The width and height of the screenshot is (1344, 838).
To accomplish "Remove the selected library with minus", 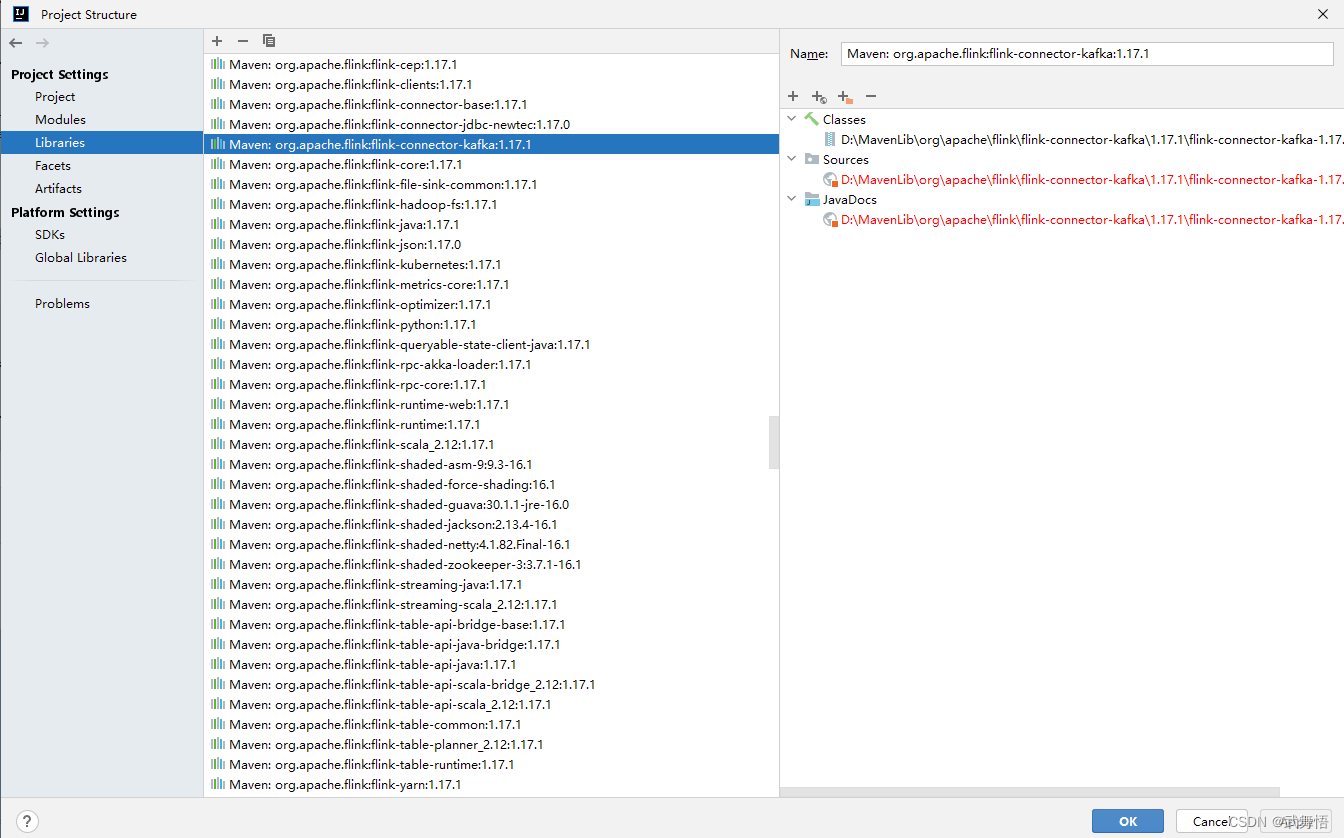I will pos(242,41).
